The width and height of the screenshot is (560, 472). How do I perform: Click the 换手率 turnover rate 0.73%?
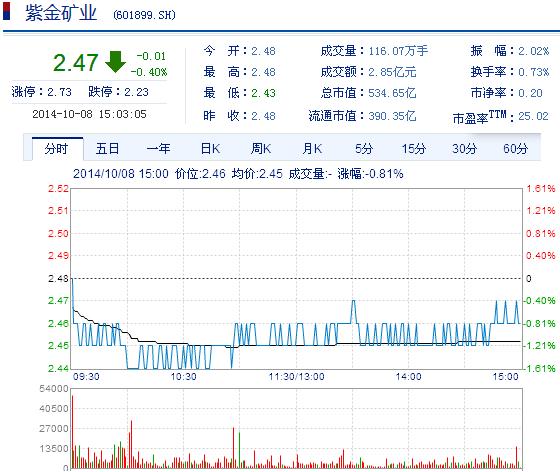534,72
